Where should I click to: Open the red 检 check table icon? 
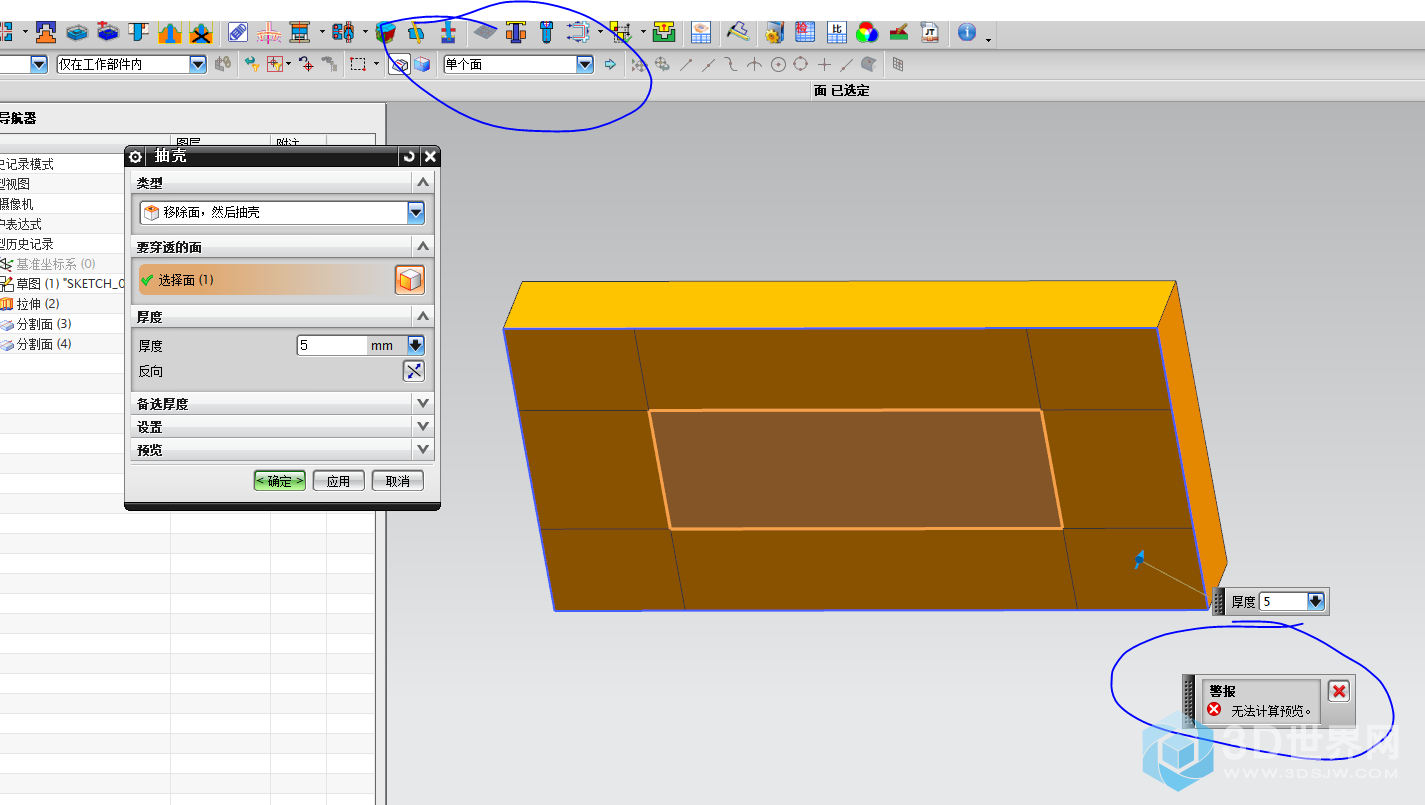coord(805,32)
